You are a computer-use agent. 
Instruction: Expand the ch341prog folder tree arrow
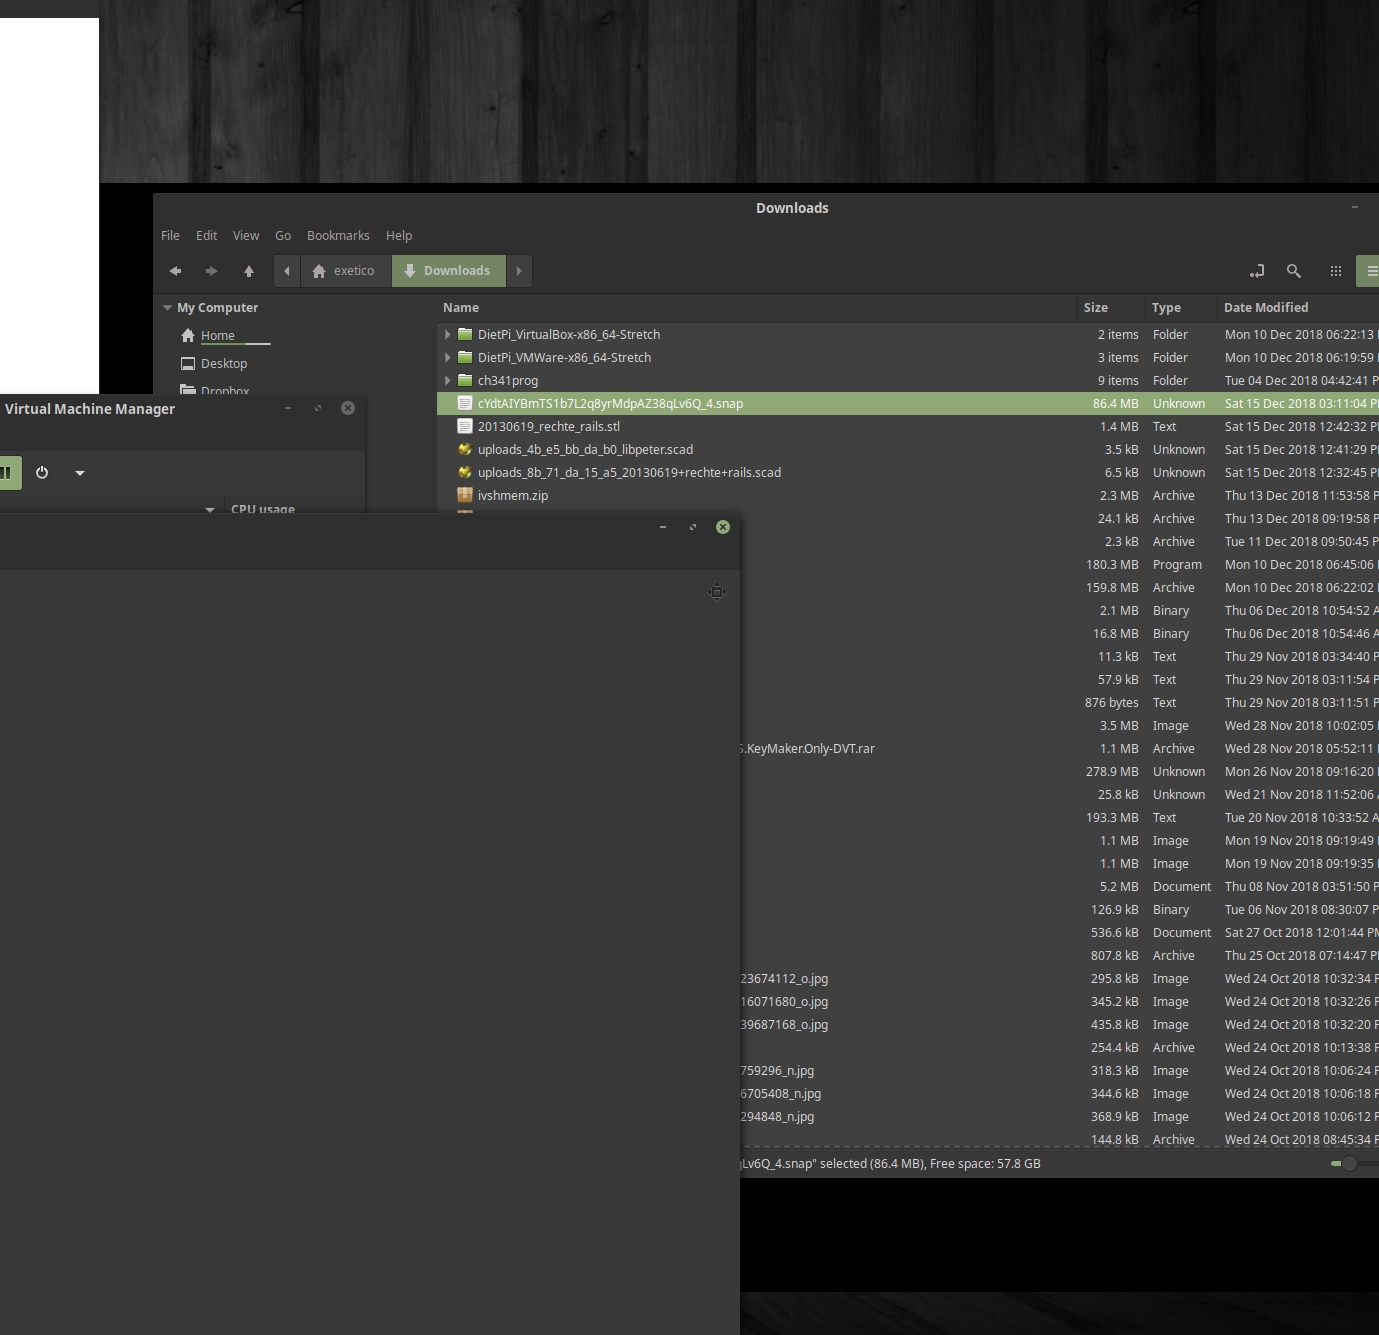[447, 381]
